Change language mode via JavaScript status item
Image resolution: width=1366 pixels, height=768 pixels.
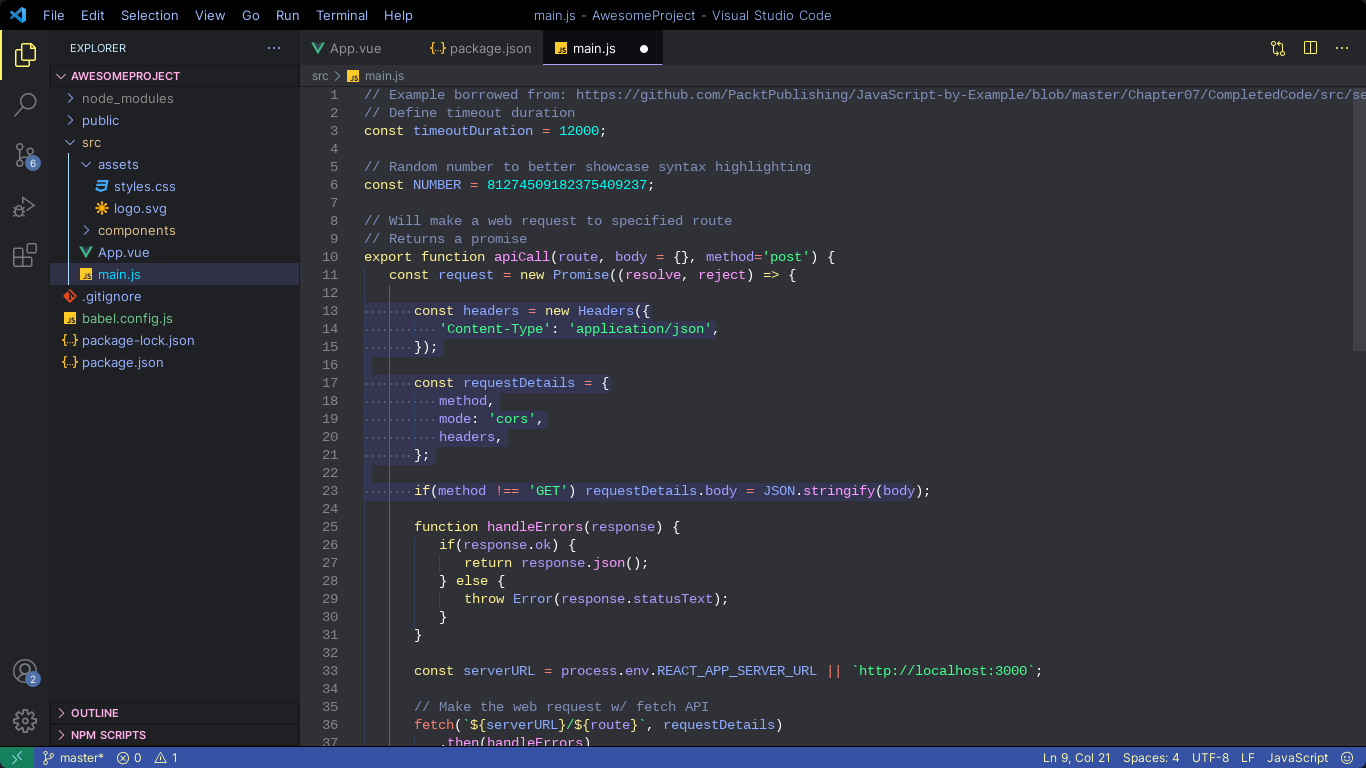pos(1298,758)
